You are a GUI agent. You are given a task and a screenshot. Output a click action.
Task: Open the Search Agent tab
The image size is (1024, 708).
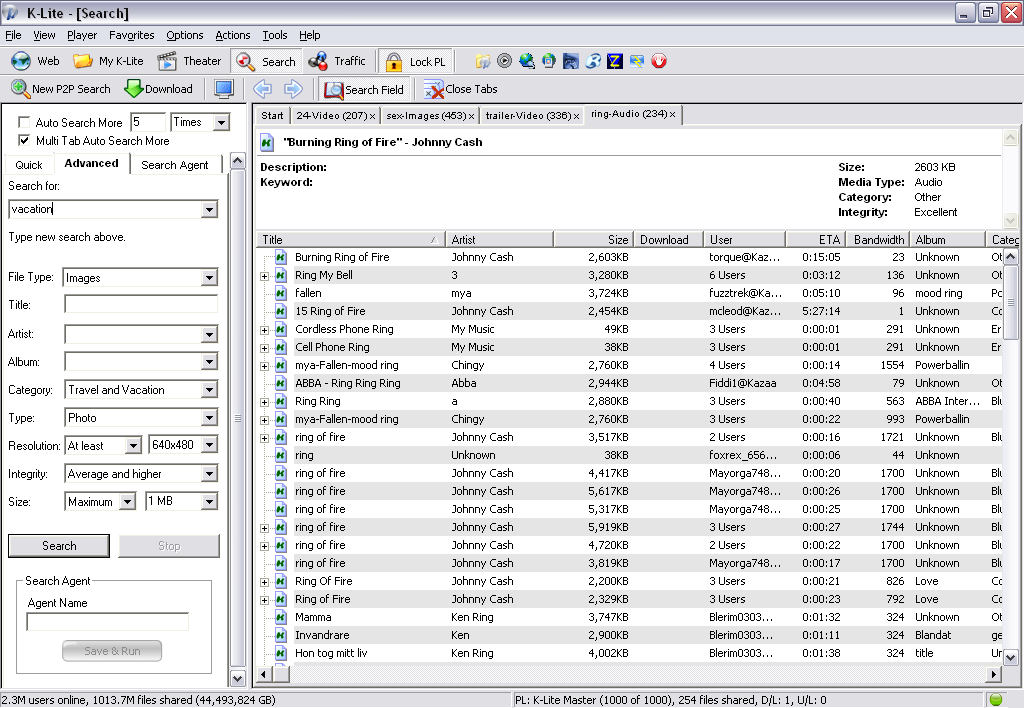tap(174, 165)
